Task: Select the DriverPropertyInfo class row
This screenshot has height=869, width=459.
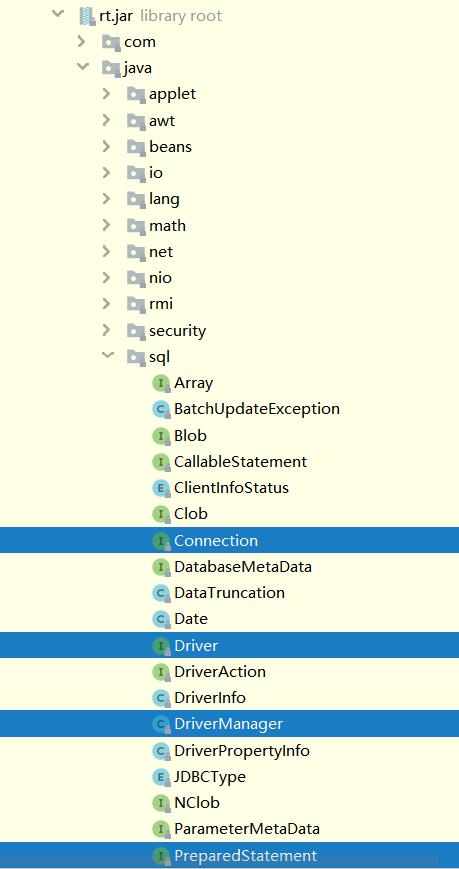Action: click(230, 750)
